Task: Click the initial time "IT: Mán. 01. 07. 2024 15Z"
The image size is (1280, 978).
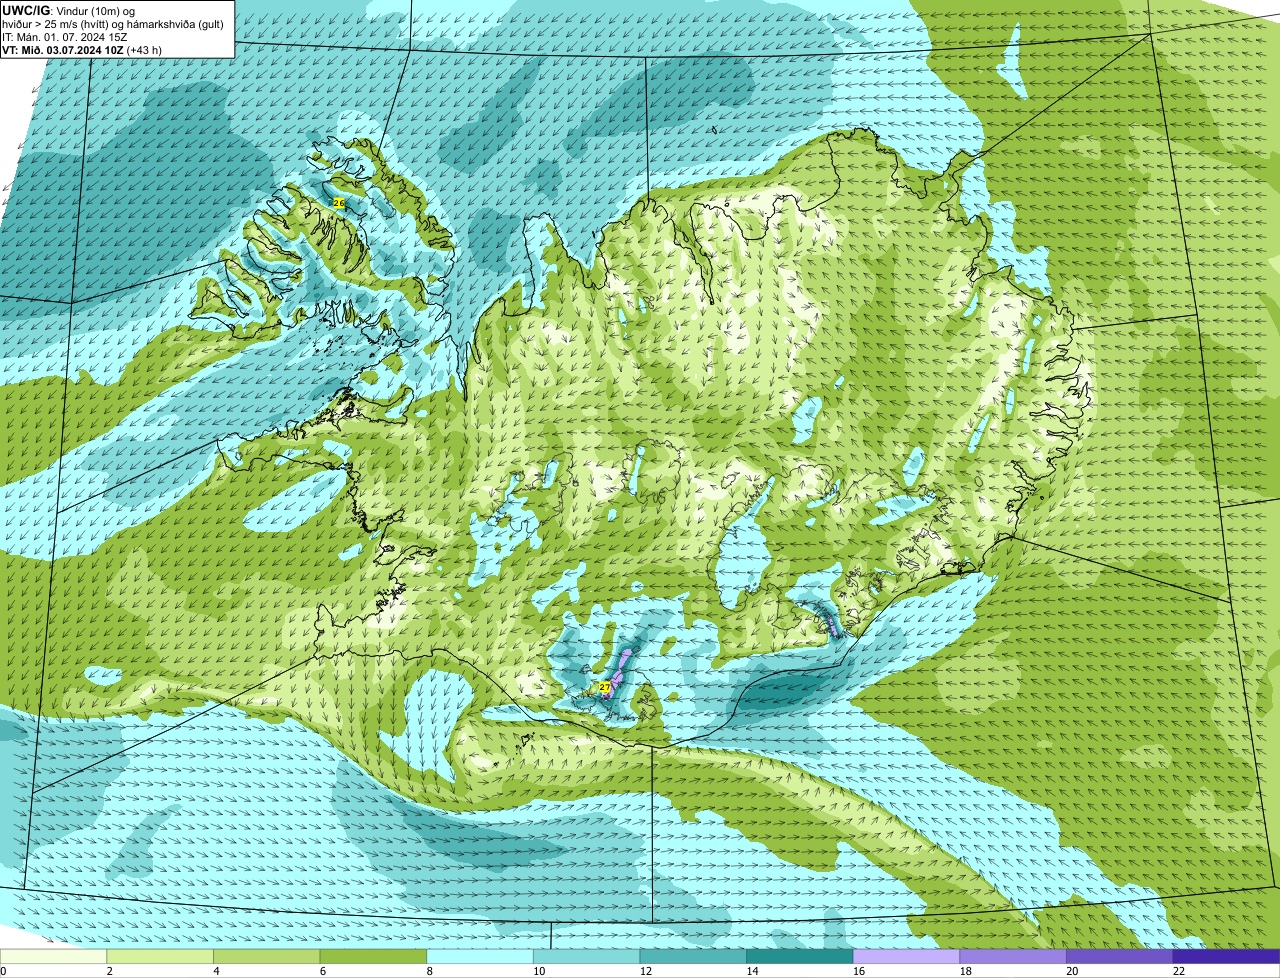Action: (x=65, y=36)
